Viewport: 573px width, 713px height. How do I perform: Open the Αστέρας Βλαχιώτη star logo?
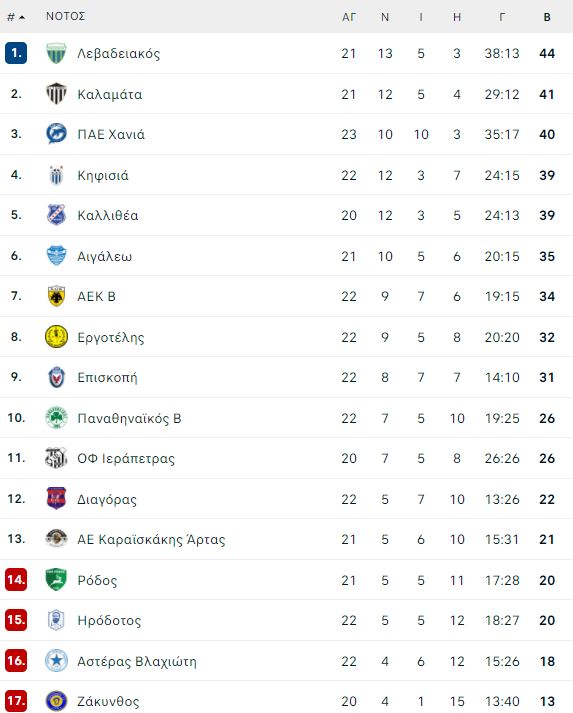(x=56, y=661)
